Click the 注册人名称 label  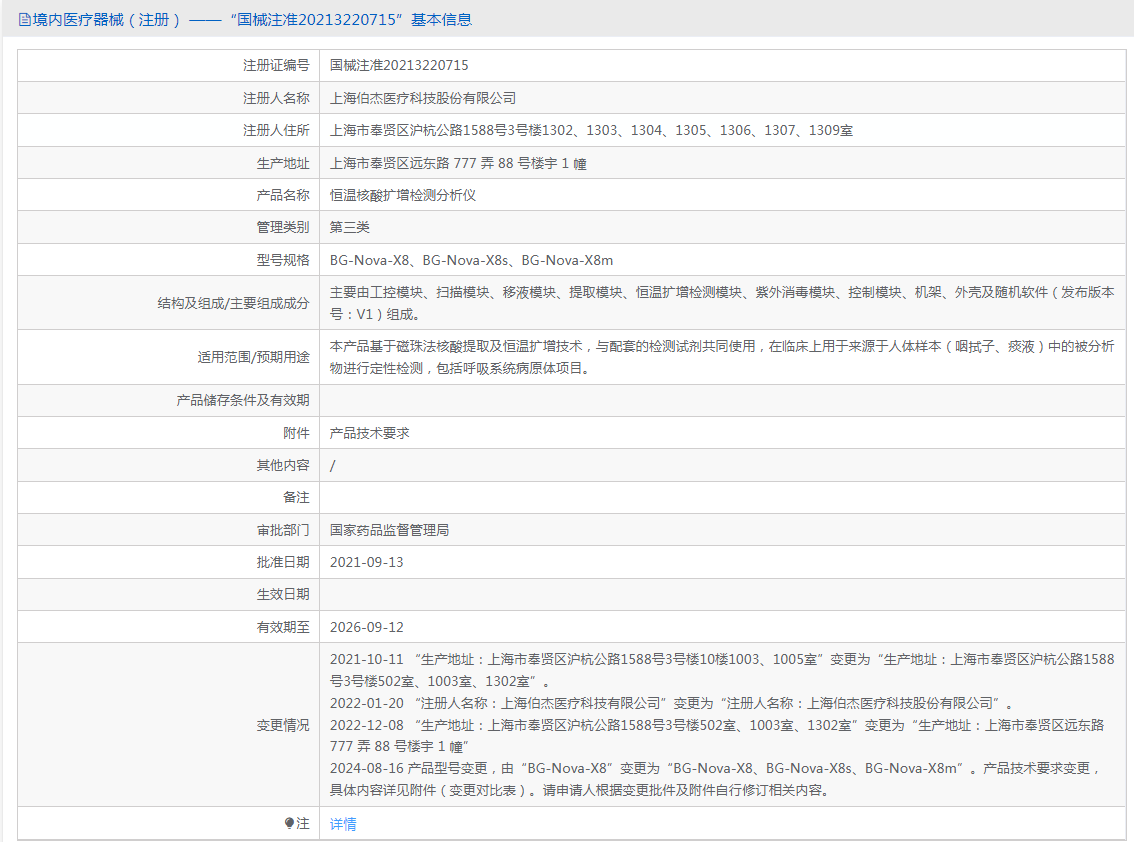276,98
